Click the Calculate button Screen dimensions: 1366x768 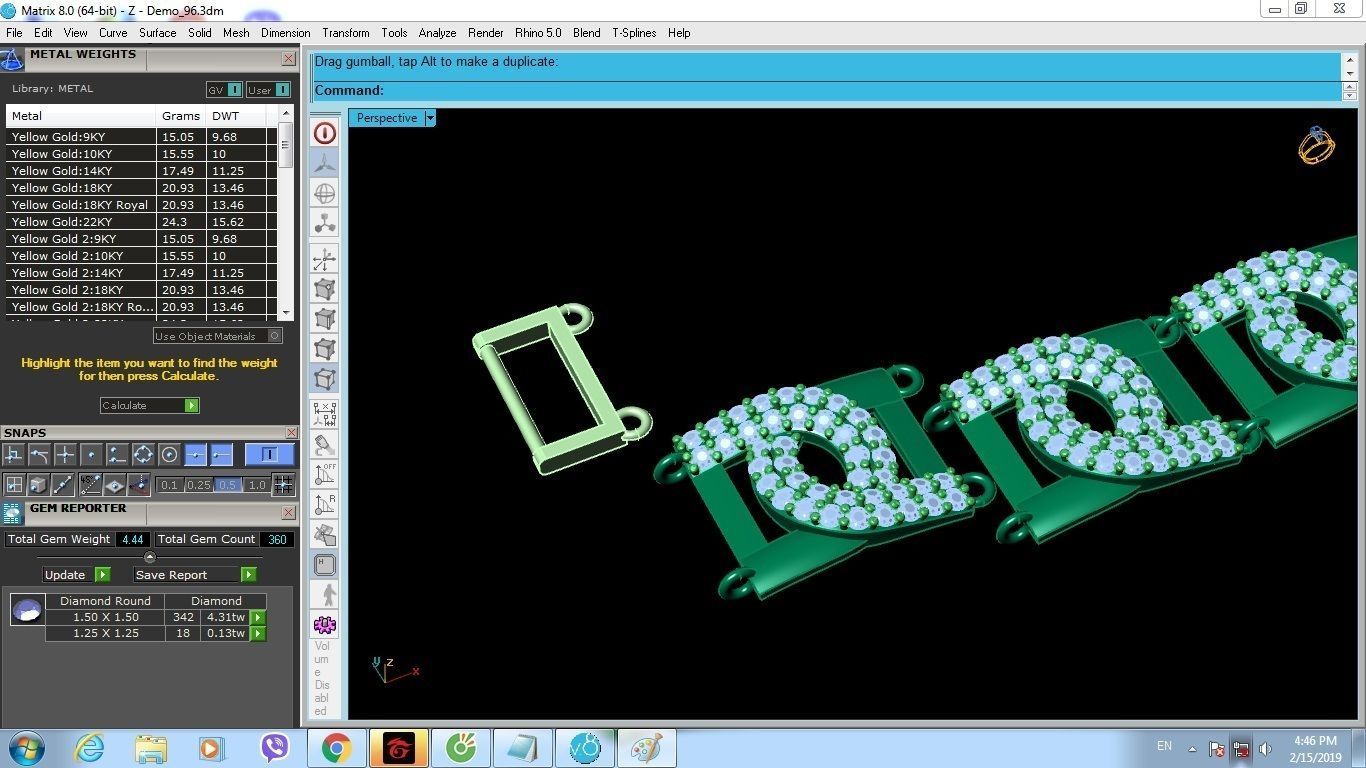pyautogui.click(x=150, y=405)
